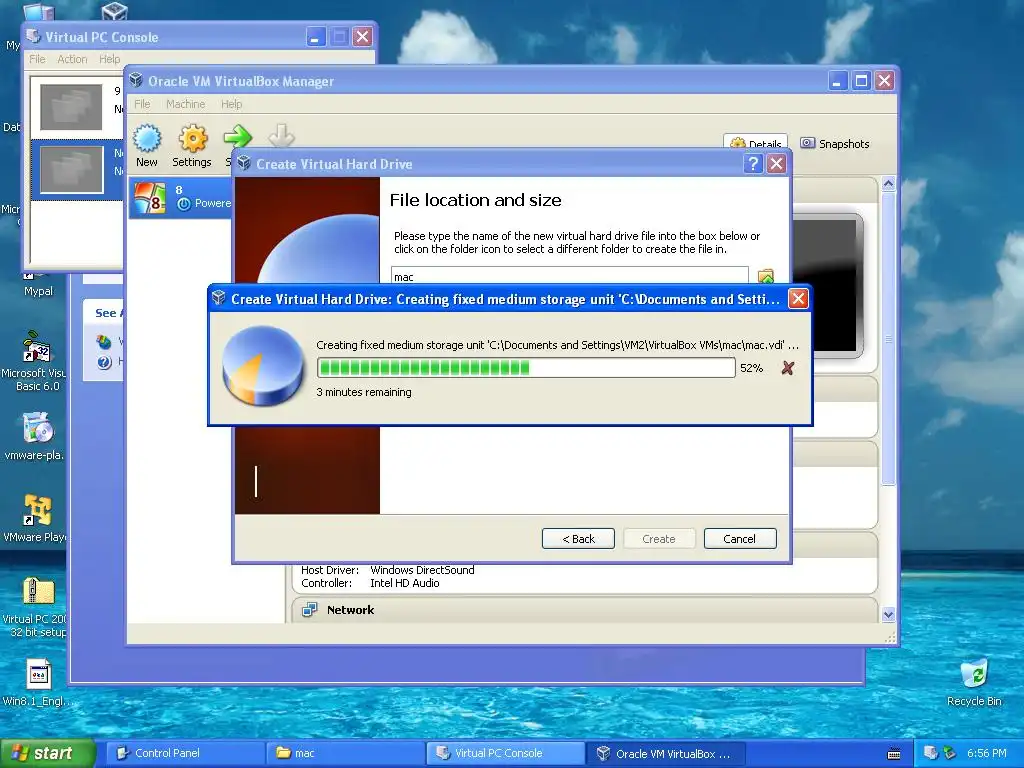Click in the mac file name field
The width and height of the screenshot is (1024, 768).
(x=569, y=276)
